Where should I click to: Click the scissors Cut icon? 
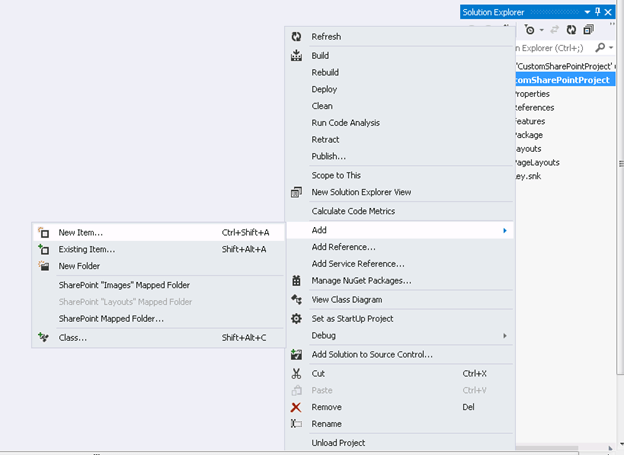[x=296, y=374]
